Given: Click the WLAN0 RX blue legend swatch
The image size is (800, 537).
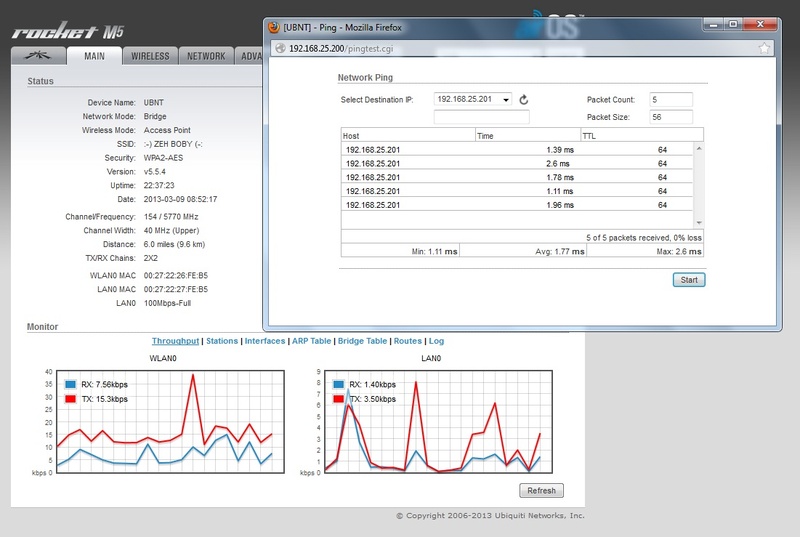Looking at the screenshot, I should (70, 384).
